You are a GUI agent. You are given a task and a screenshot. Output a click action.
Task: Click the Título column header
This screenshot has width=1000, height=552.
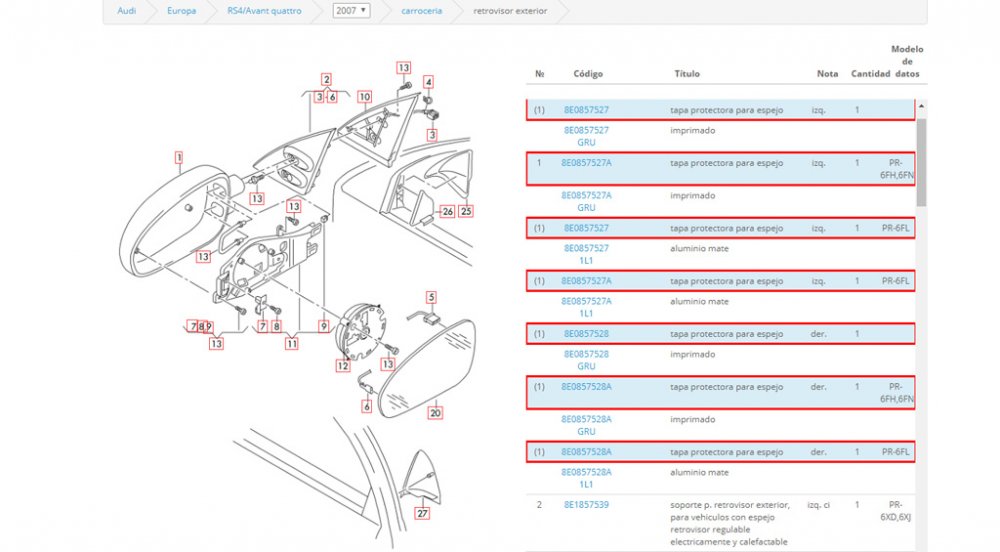pos(687,73)
